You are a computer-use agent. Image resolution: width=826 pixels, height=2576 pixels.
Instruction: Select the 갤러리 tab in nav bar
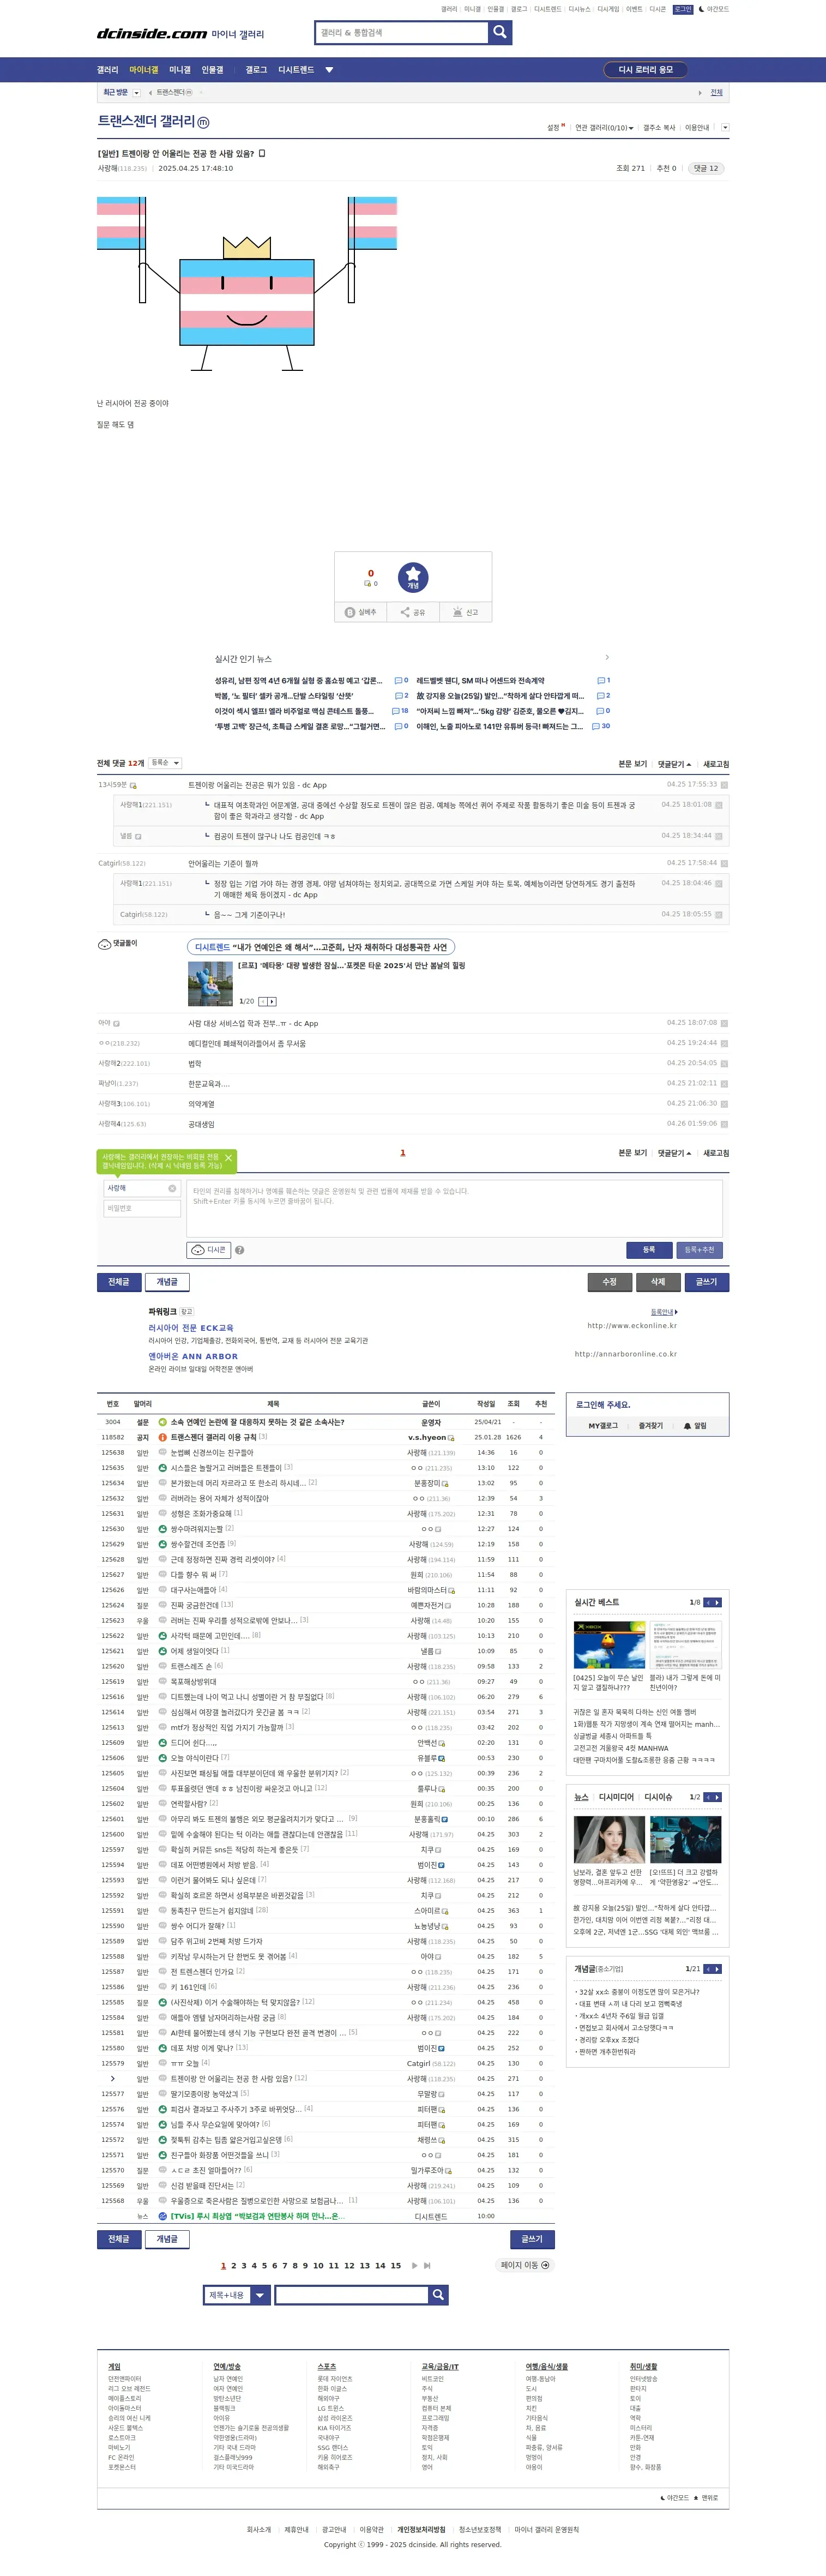[107, 70]
